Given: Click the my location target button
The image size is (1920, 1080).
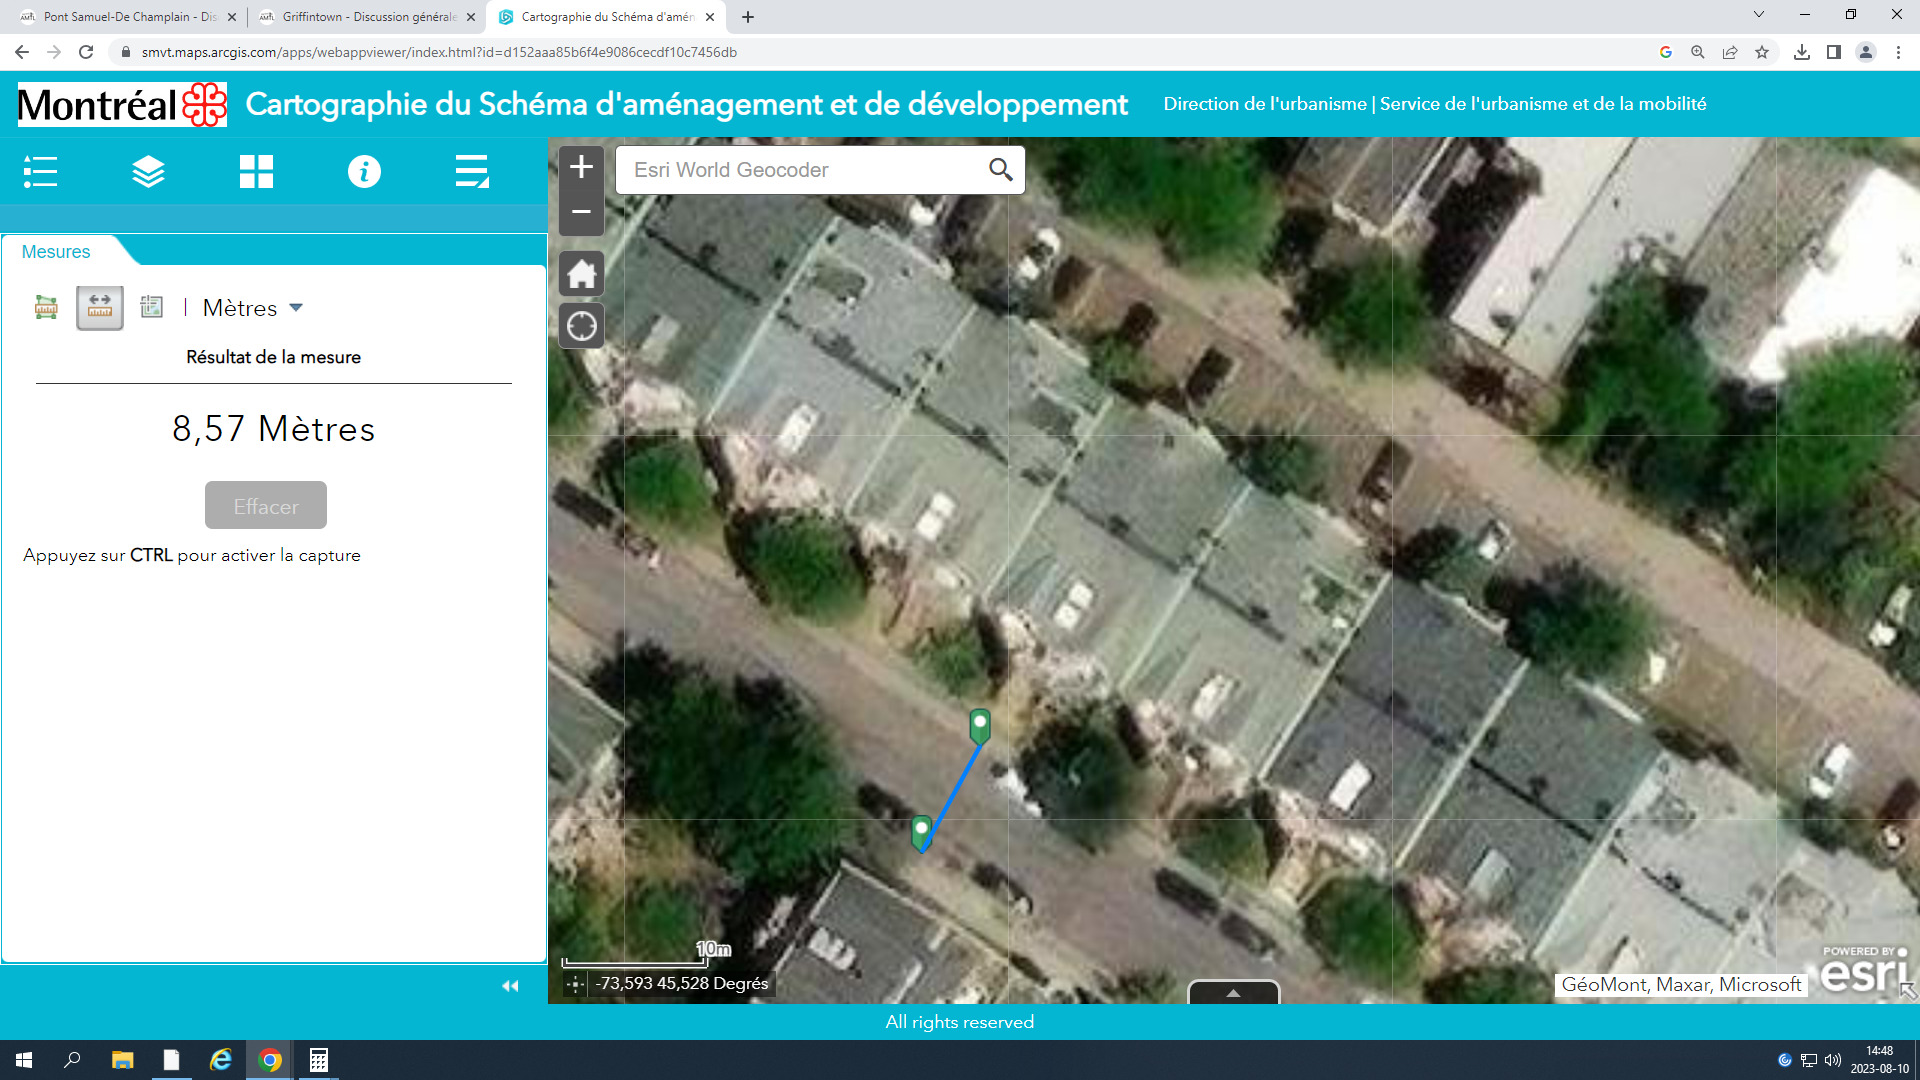Looking at the screenshot, I should tap(581, 326).
